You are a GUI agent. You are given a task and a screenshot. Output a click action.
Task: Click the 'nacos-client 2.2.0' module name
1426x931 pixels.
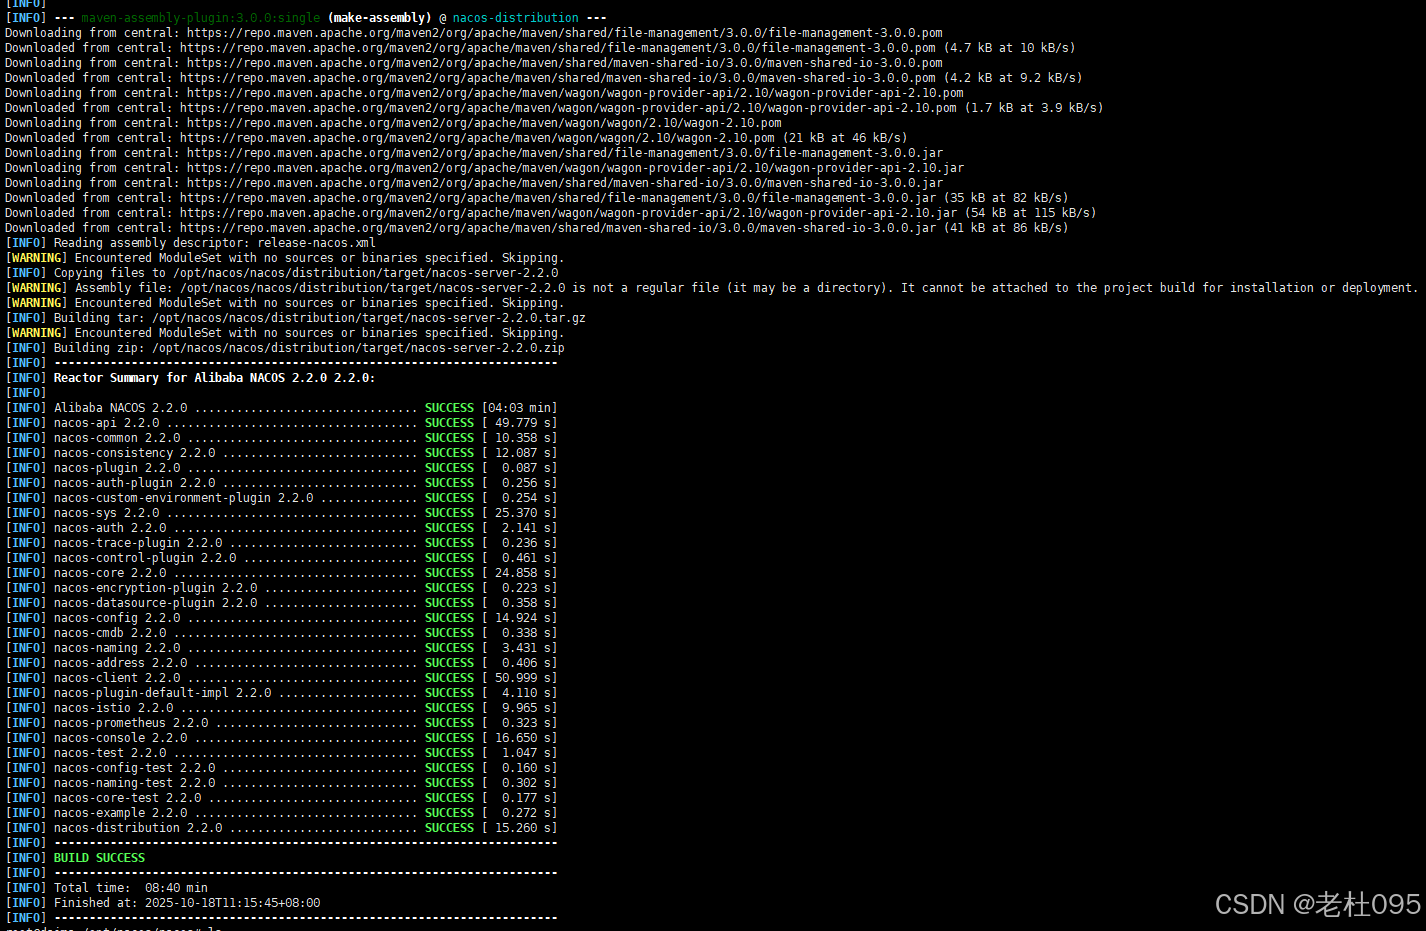117,678
